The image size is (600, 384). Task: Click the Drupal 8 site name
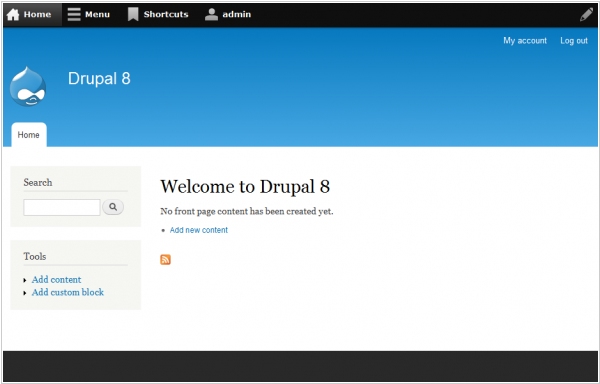click(x=99, y=78)
